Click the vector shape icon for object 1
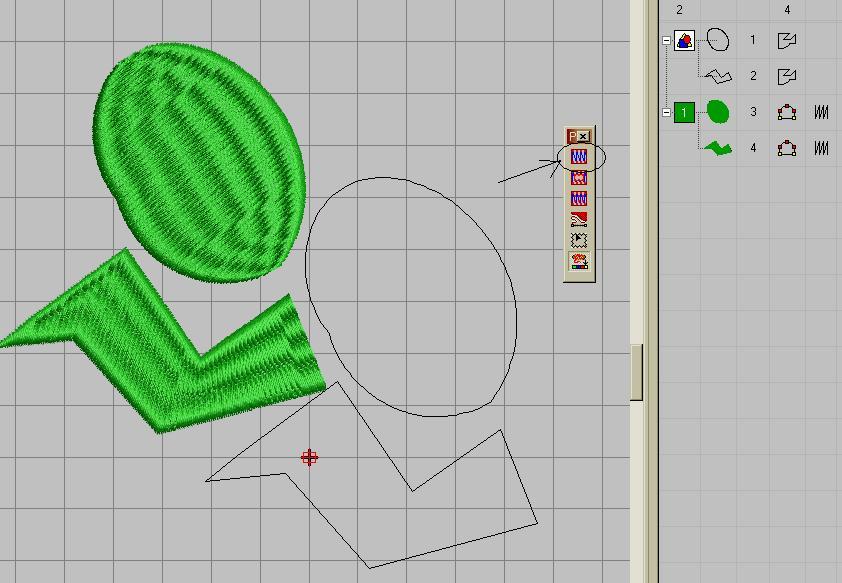Viewport: 842px width, 583px height. click(x=787, y=40)
